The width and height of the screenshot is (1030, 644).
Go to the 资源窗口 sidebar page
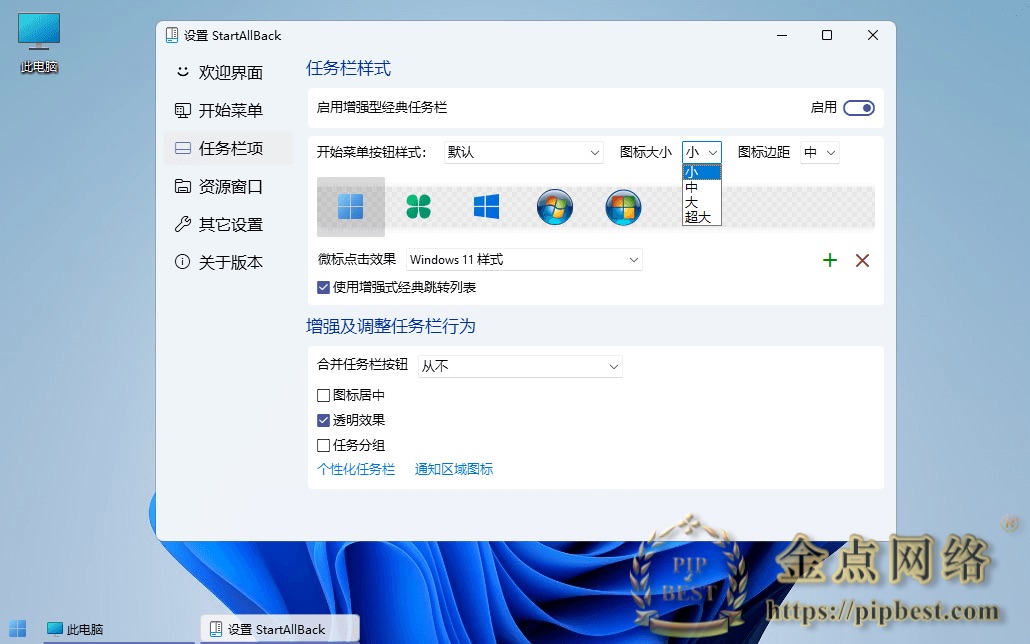[228, 186]
